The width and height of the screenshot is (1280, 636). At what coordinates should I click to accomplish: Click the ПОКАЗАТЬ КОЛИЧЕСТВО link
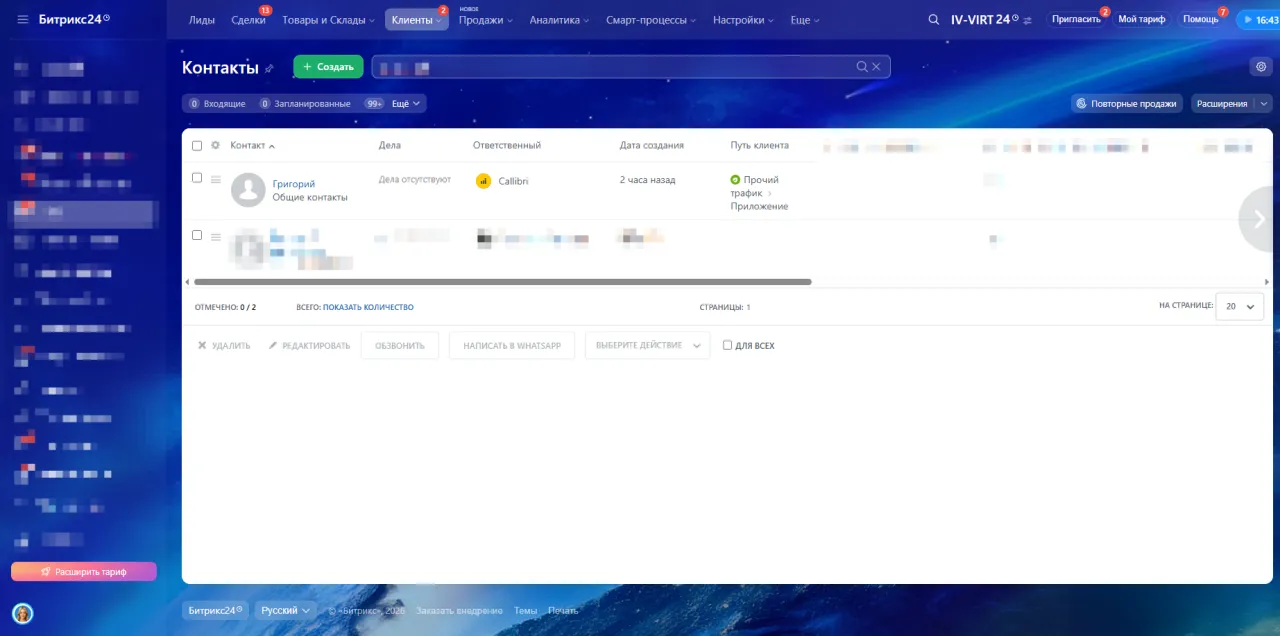[368, 307]
